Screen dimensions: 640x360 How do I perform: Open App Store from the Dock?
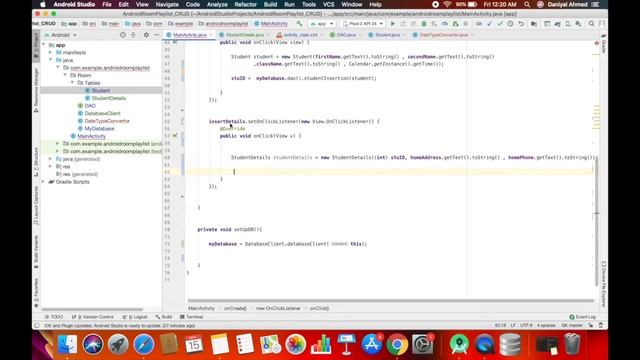[371, 344]
